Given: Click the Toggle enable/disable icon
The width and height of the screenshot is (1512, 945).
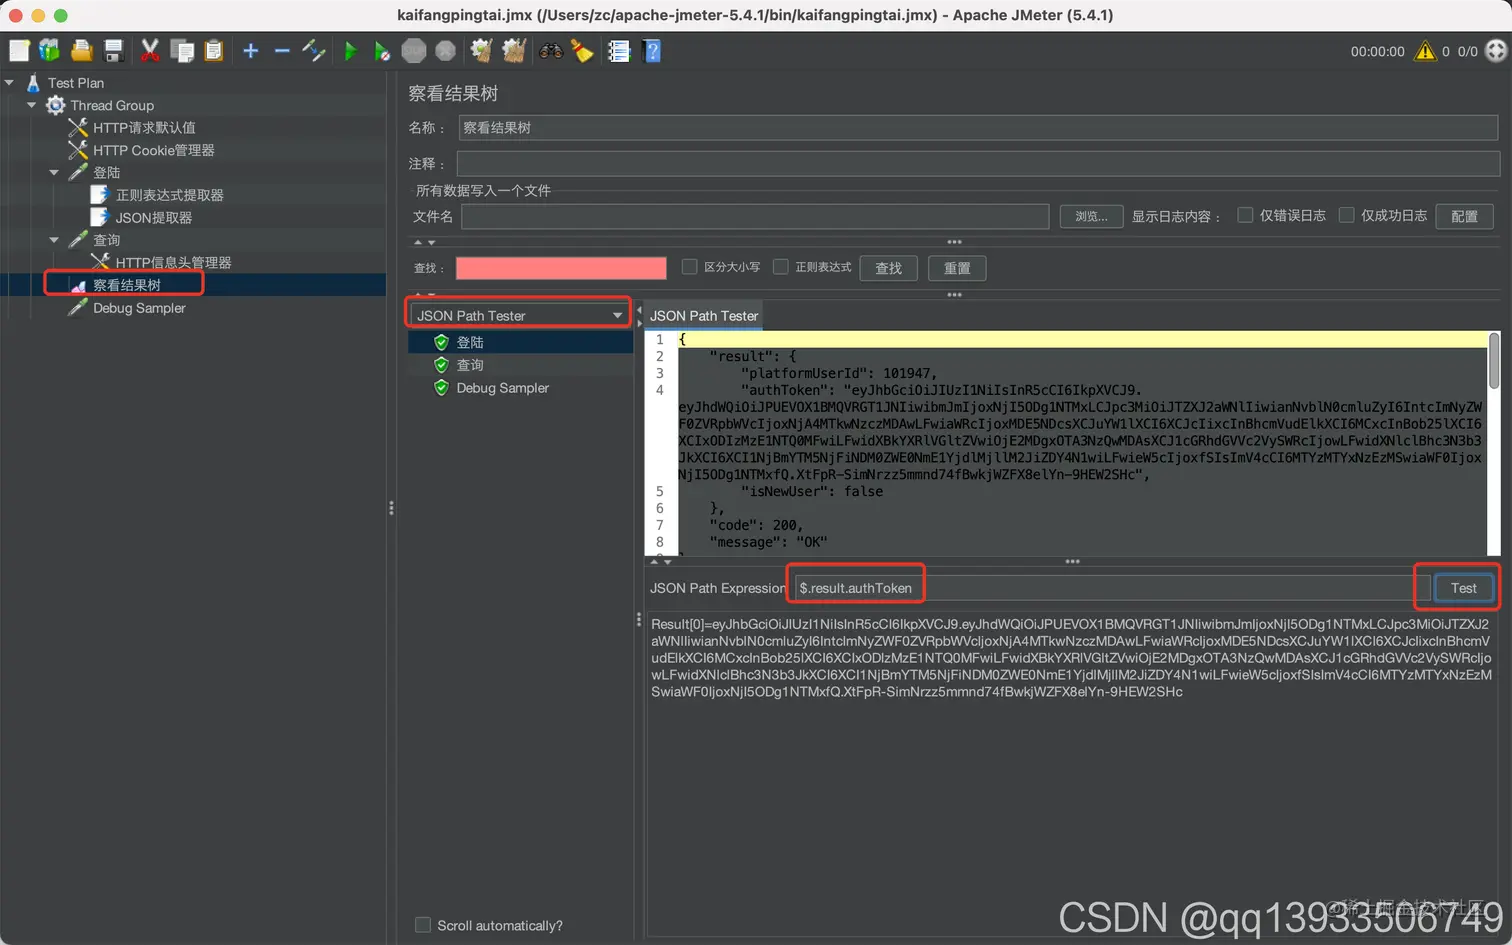Looking at the screenshot, I should tap(314, 51).
